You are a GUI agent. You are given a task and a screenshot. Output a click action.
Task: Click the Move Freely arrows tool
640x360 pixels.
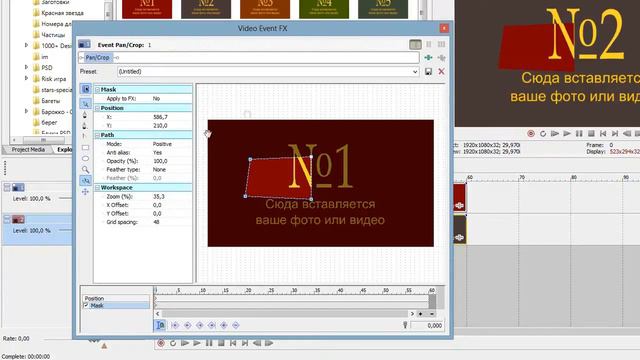85,191
